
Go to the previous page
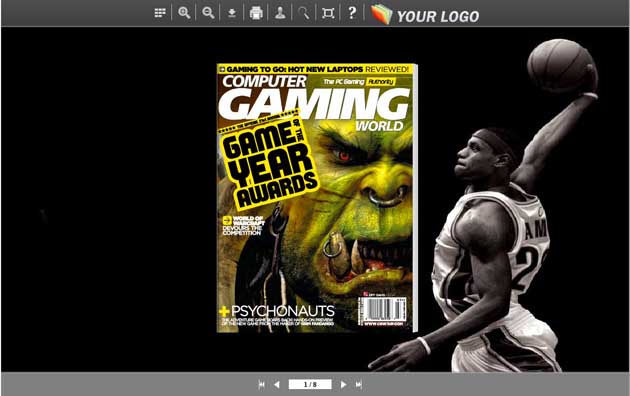(x=276, y=385)
